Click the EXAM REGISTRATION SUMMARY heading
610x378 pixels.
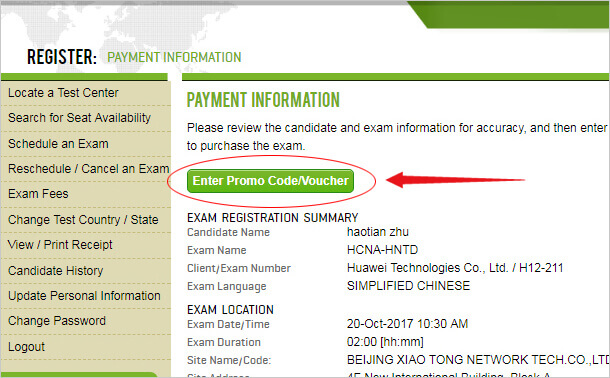tap(272, 217)
